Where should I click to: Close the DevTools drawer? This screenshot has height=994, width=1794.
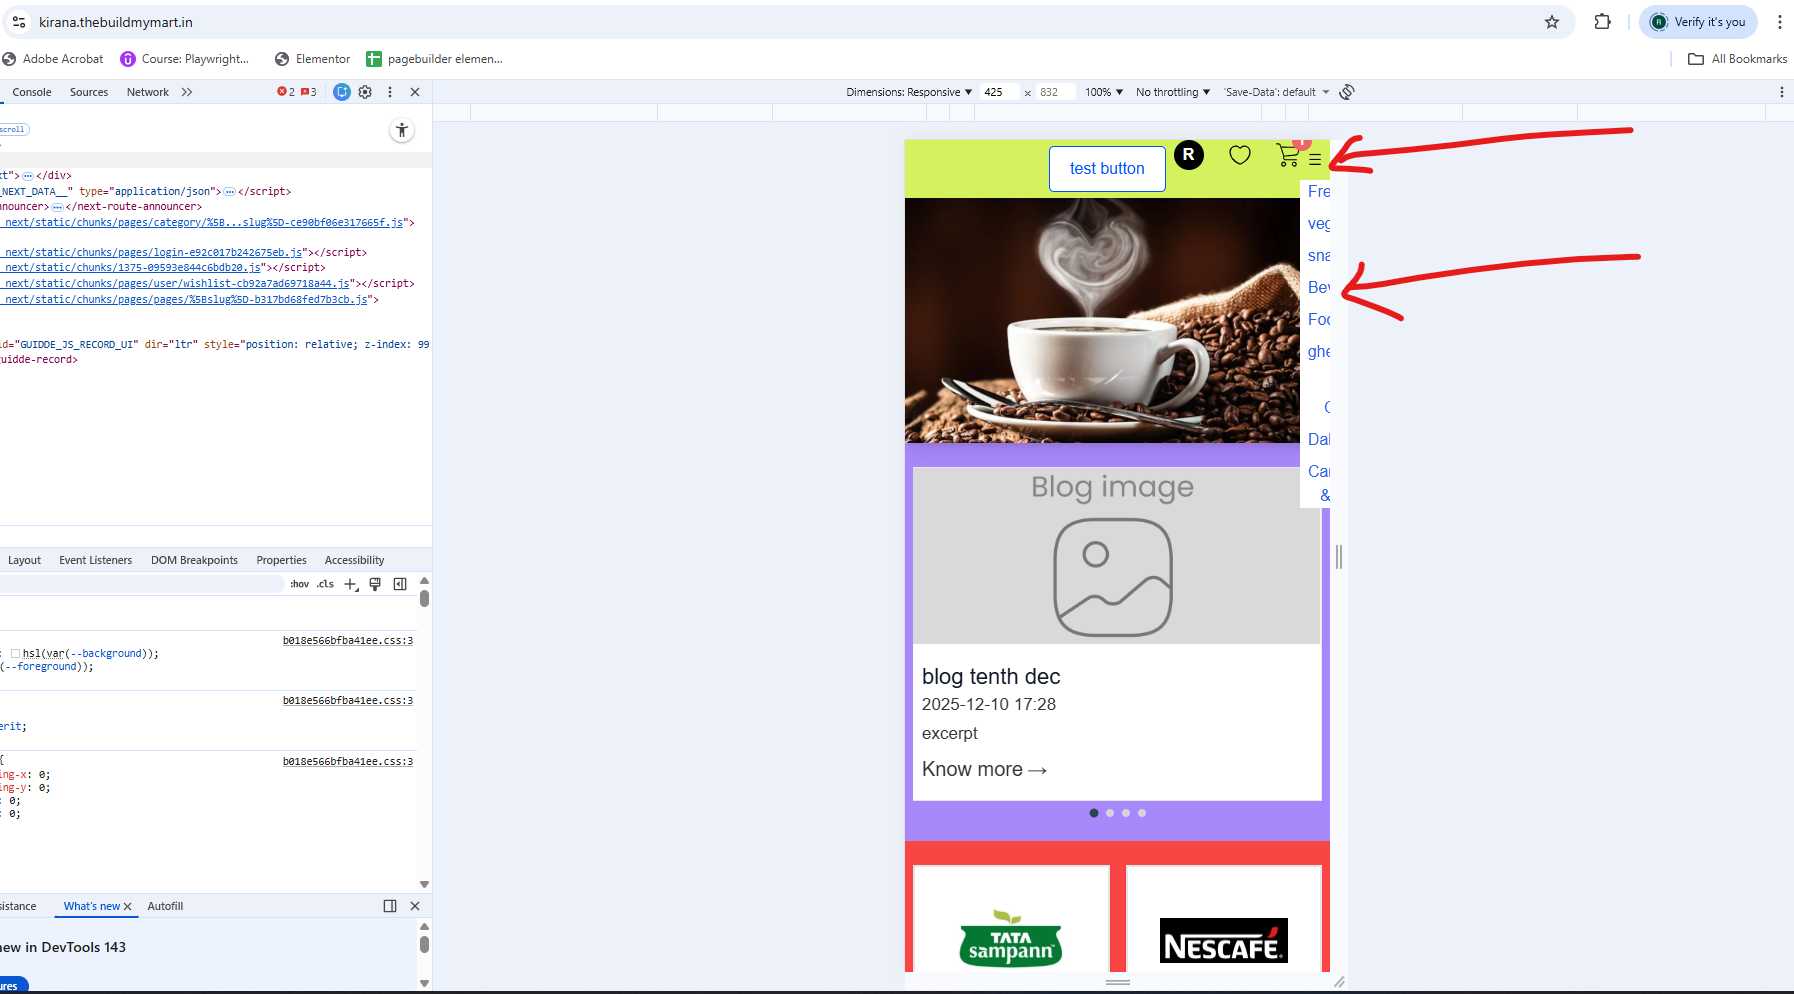[x=415, y=906]
